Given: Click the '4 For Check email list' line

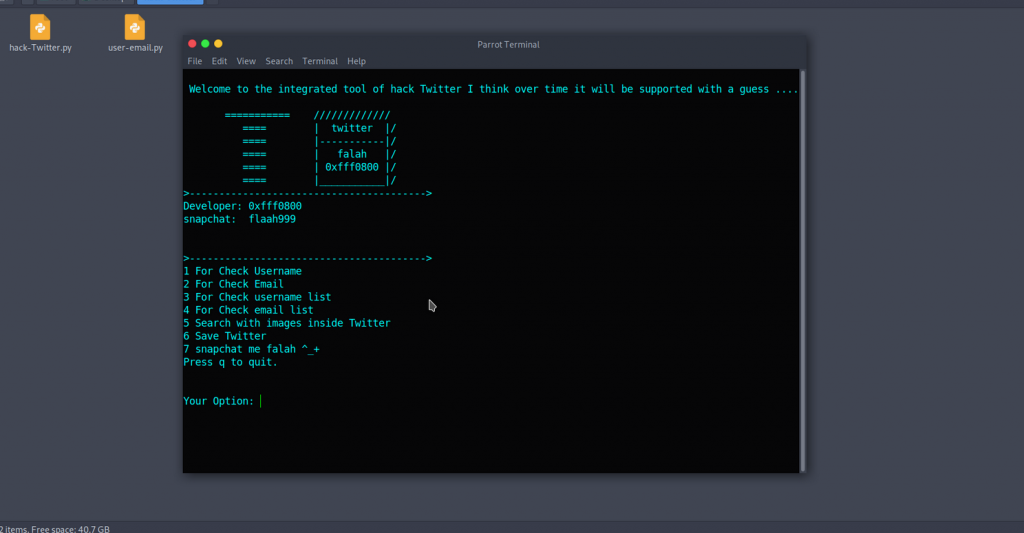Looking at the screenshot, I should point(248,310).
